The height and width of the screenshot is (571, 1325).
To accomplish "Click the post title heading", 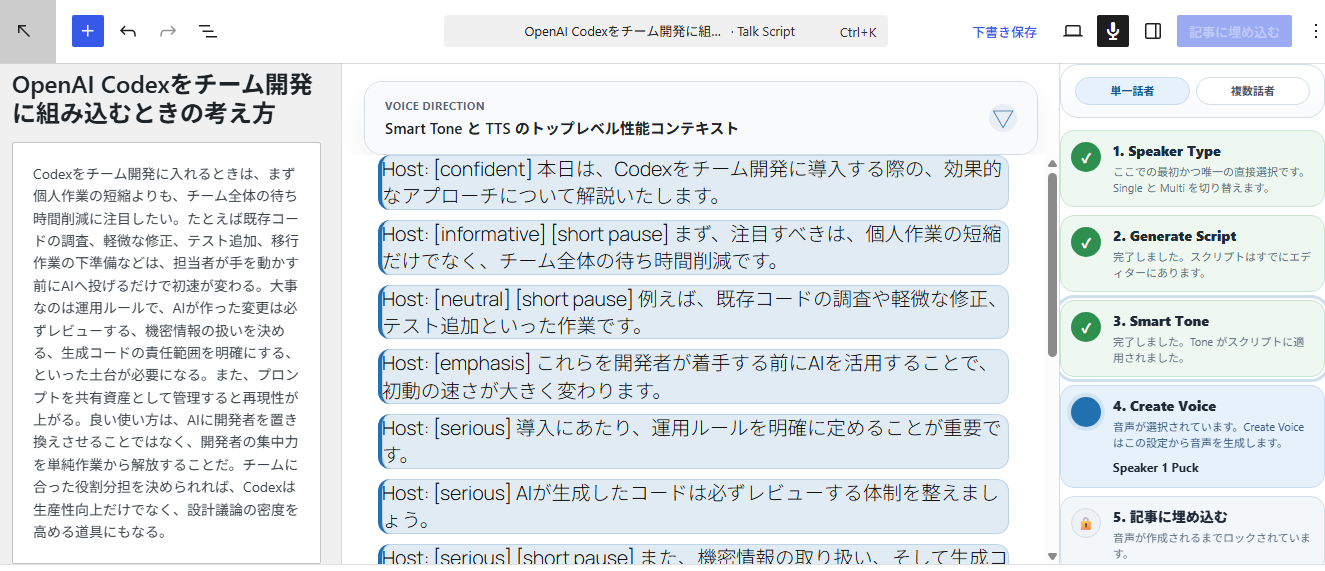I will click(x=162, y=98).
